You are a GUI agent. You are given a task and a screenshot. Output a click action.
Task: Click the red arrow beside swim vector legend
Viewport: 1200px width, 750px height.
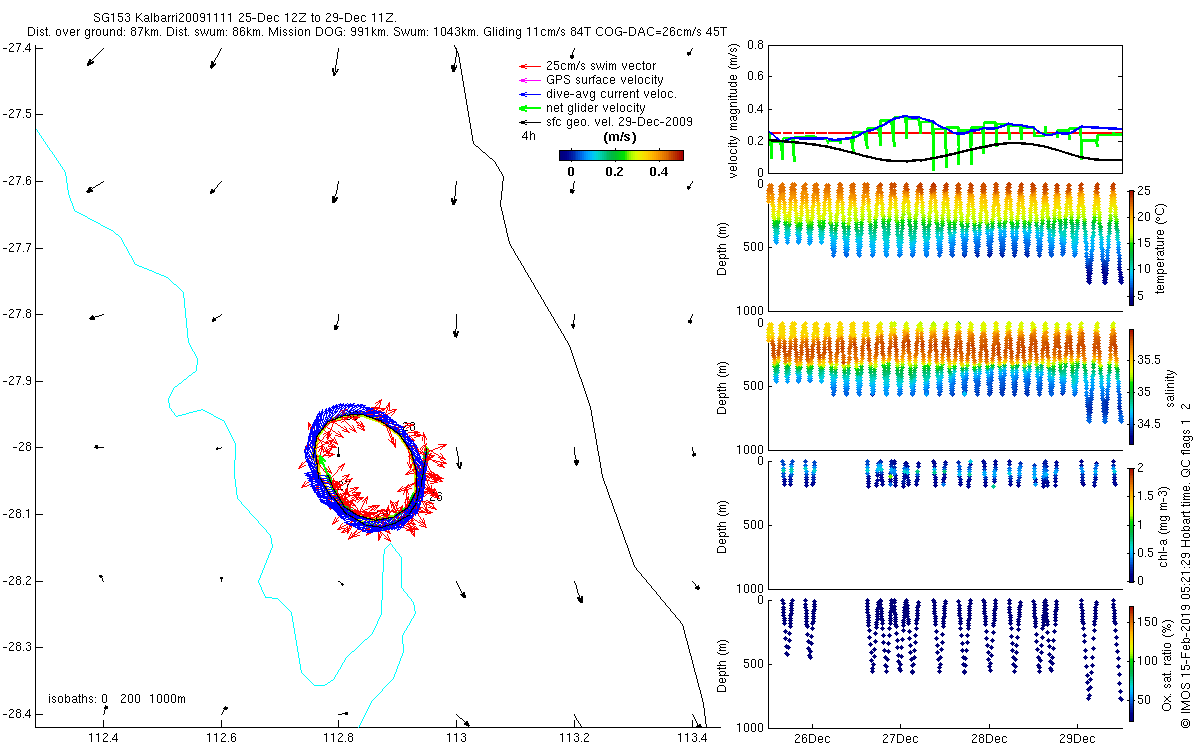tap(530, 66)
